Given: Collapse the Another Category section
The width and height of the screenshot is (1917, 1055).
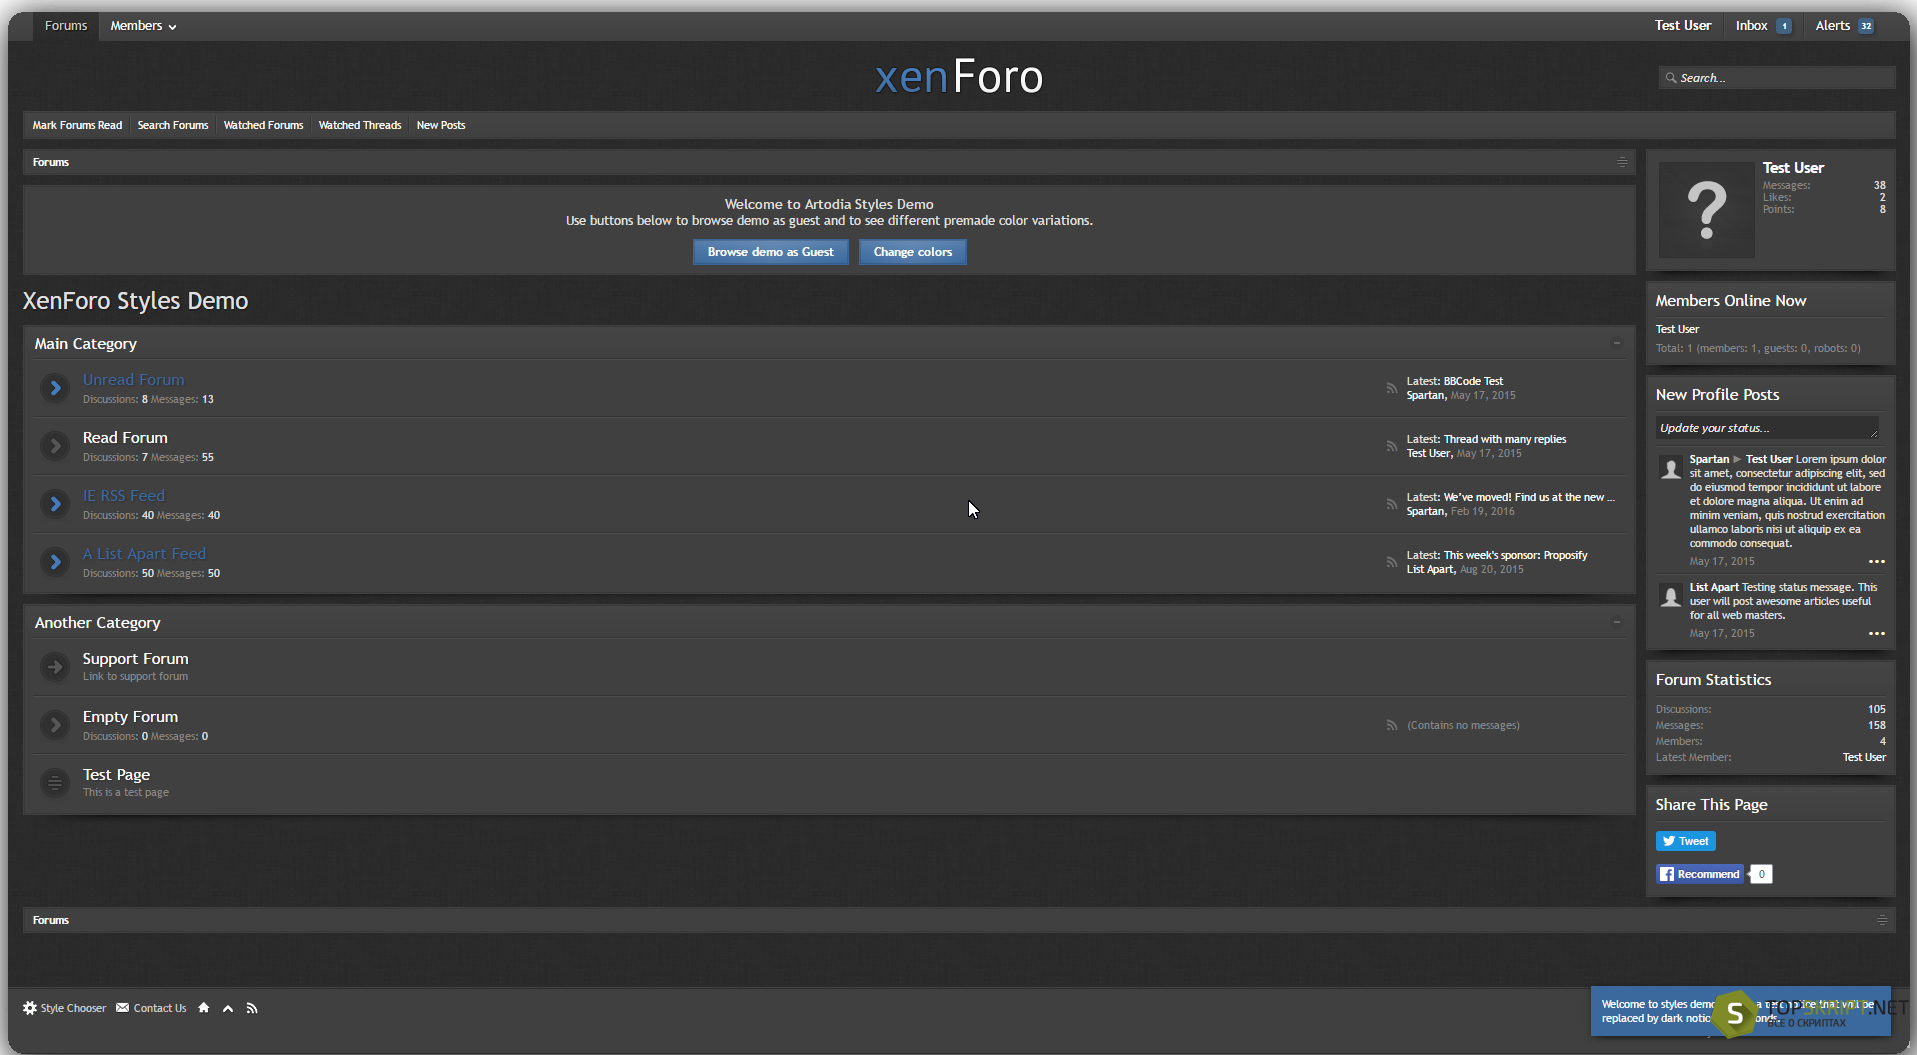Looking at the screenshot, I should click(1616, 622).
